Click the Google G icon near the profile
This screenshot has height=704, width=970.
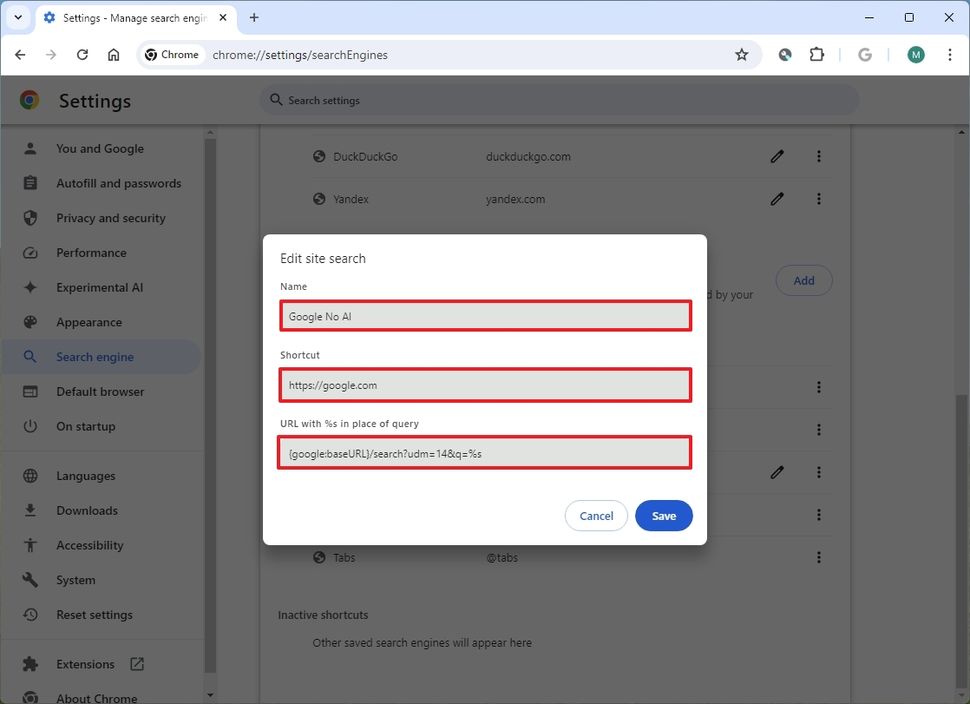[x=864, y=55]
